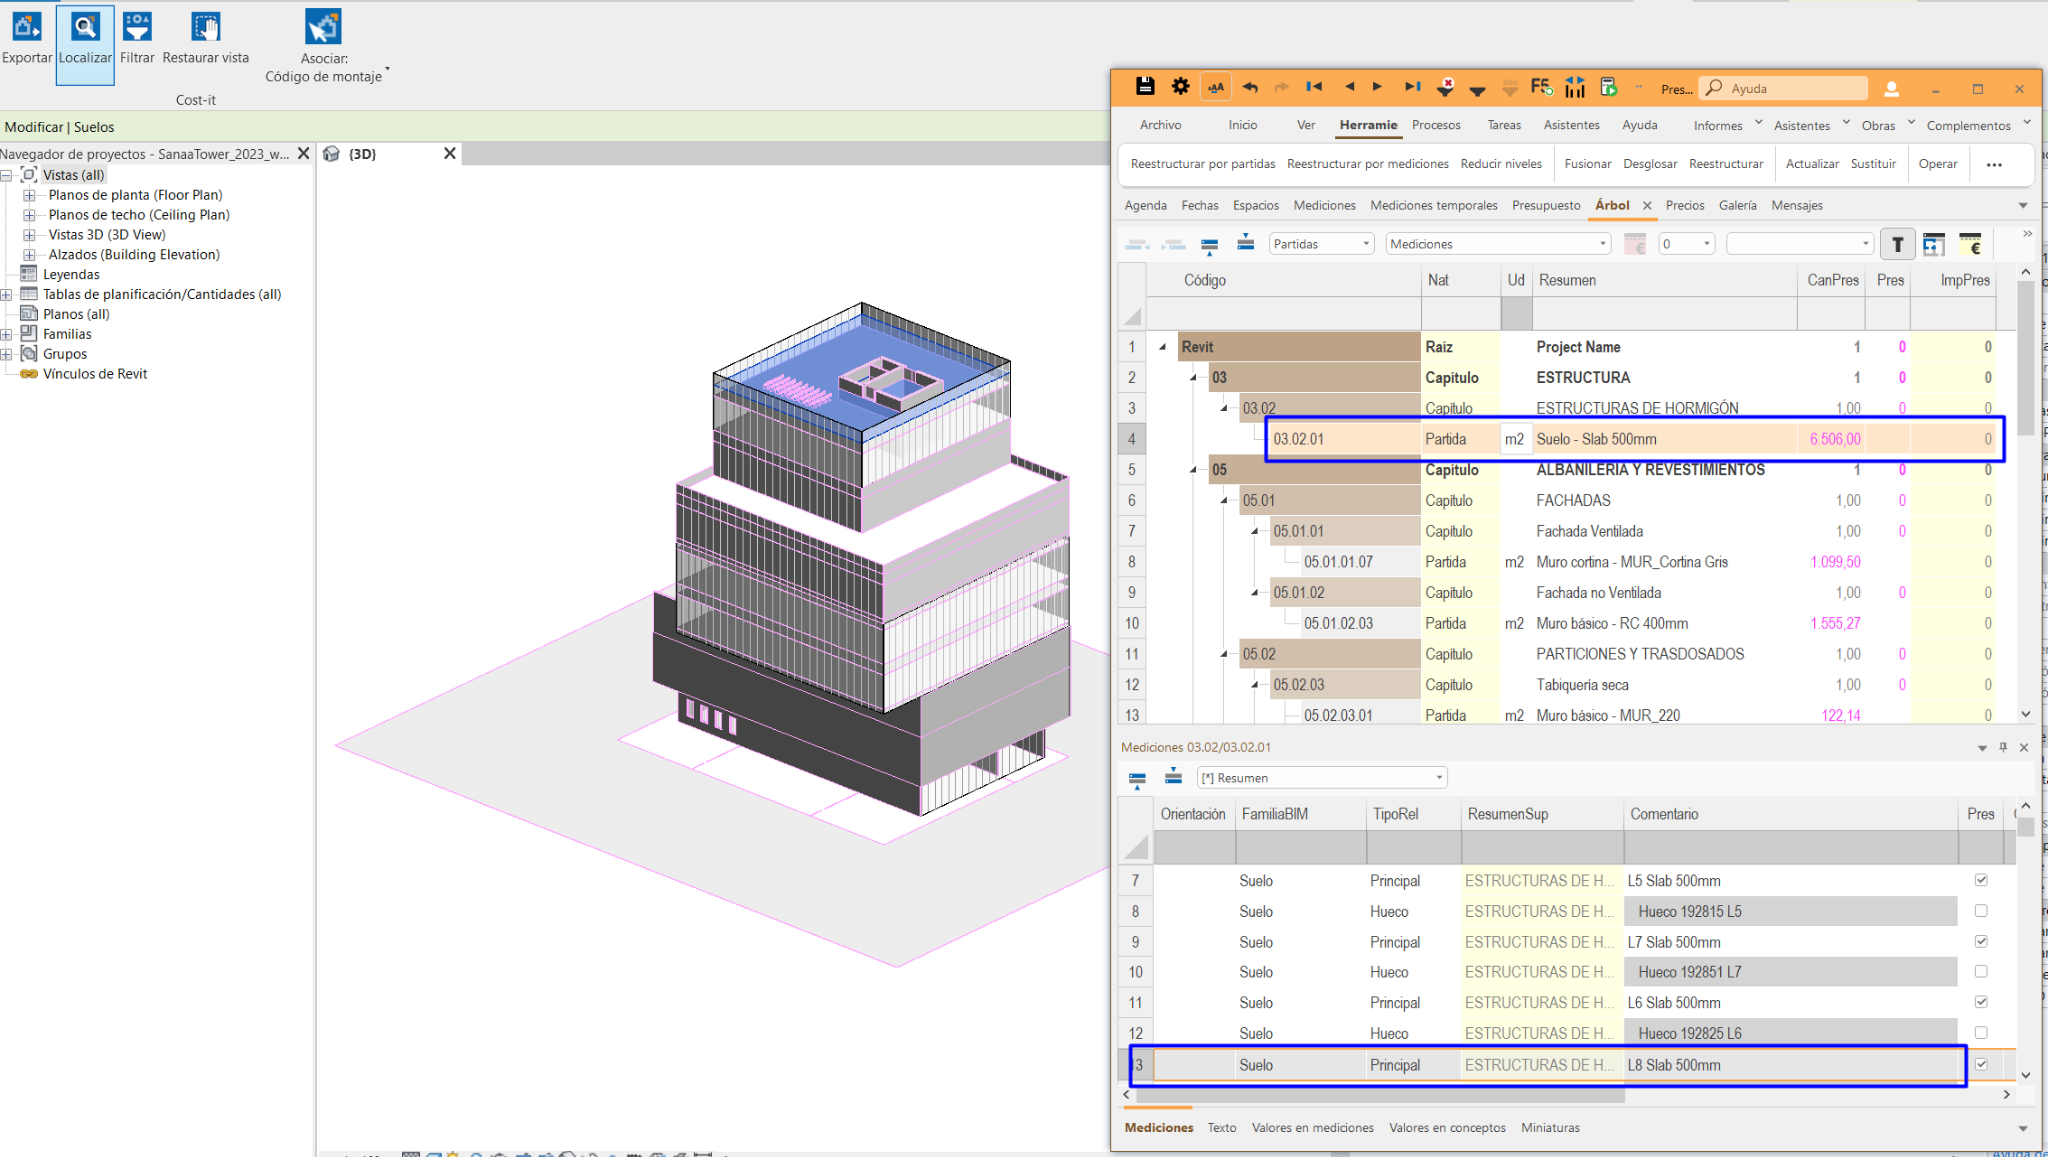This screenshot has height=1157, width=2048.
Task: Open the Archivo menu
Action: point(1160,125)
